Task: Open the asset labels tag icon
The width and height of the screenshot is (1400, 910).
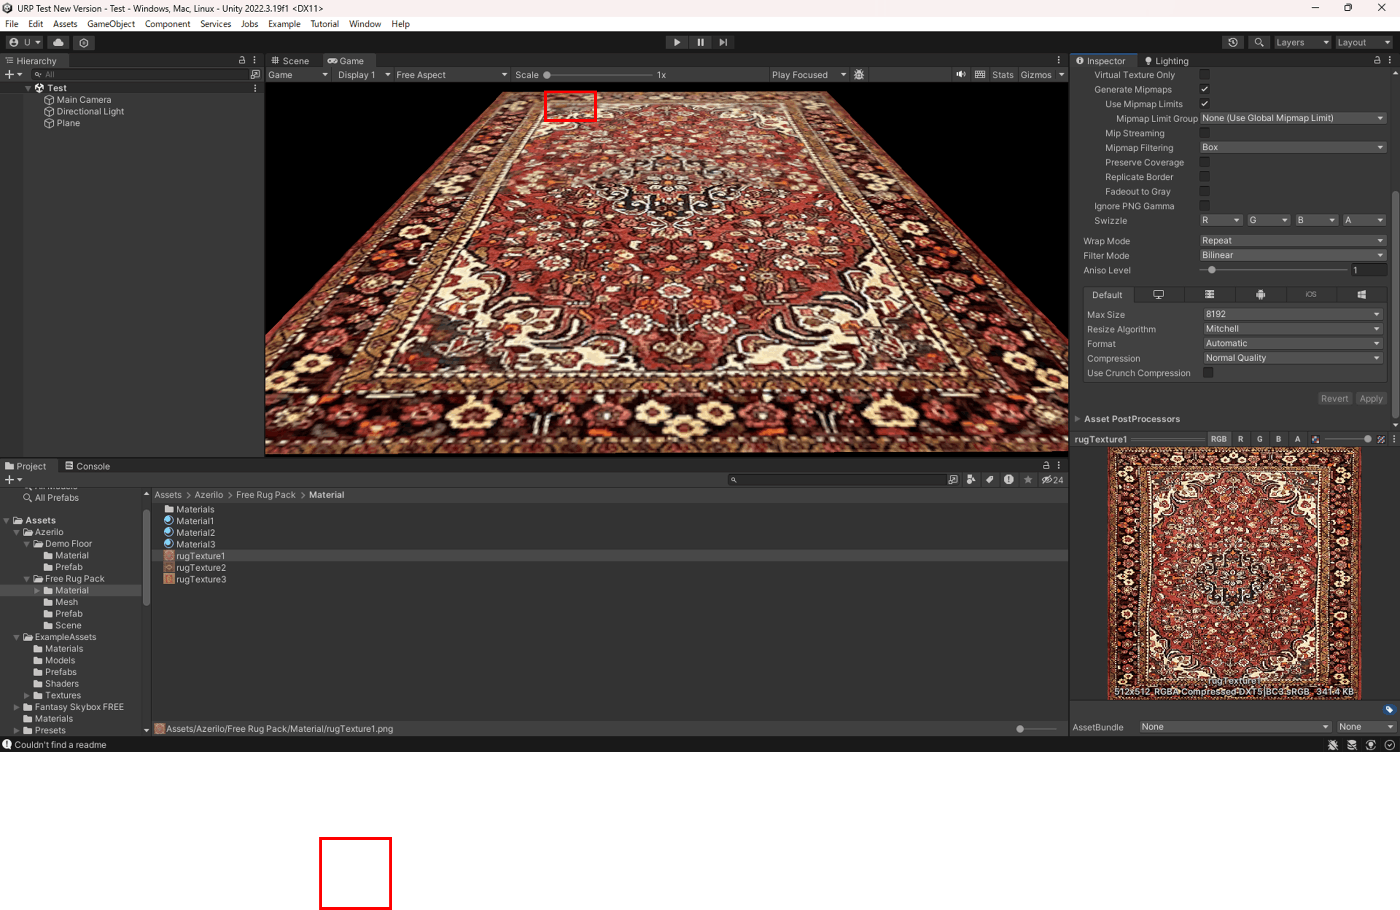Action: click(x=1389, y=710)
